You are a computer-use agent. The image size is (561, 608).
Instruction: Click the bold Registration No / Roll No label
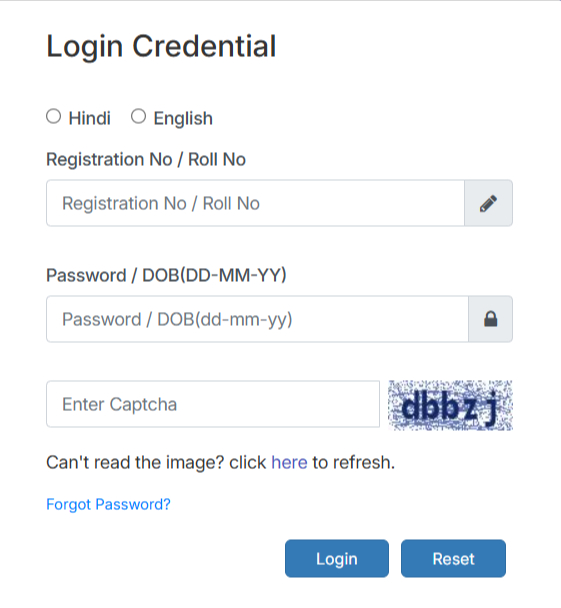click(146, 159)
